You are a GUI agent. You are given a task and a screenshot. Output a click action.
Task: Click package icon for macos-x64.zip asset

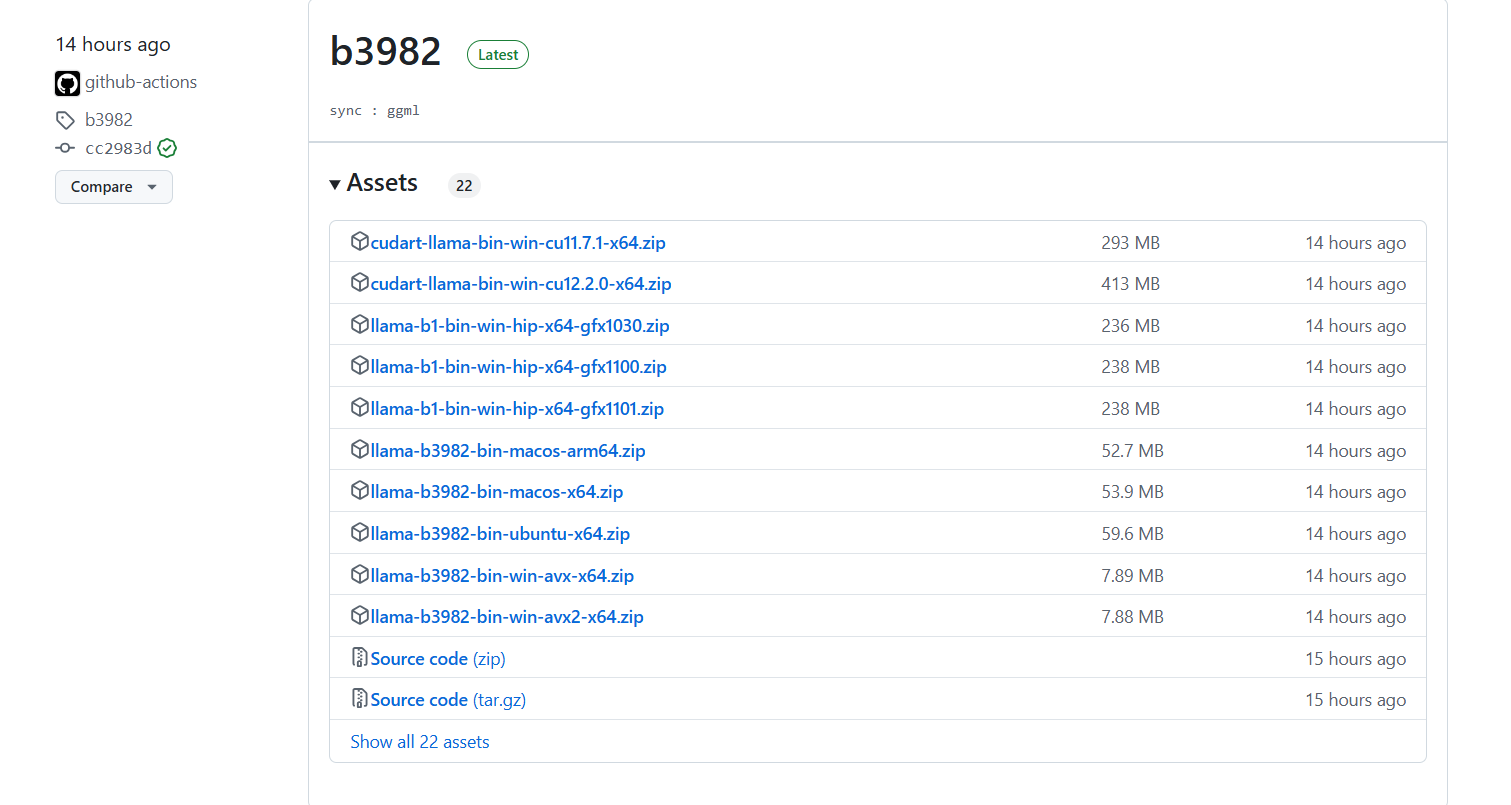click(360, 491)
